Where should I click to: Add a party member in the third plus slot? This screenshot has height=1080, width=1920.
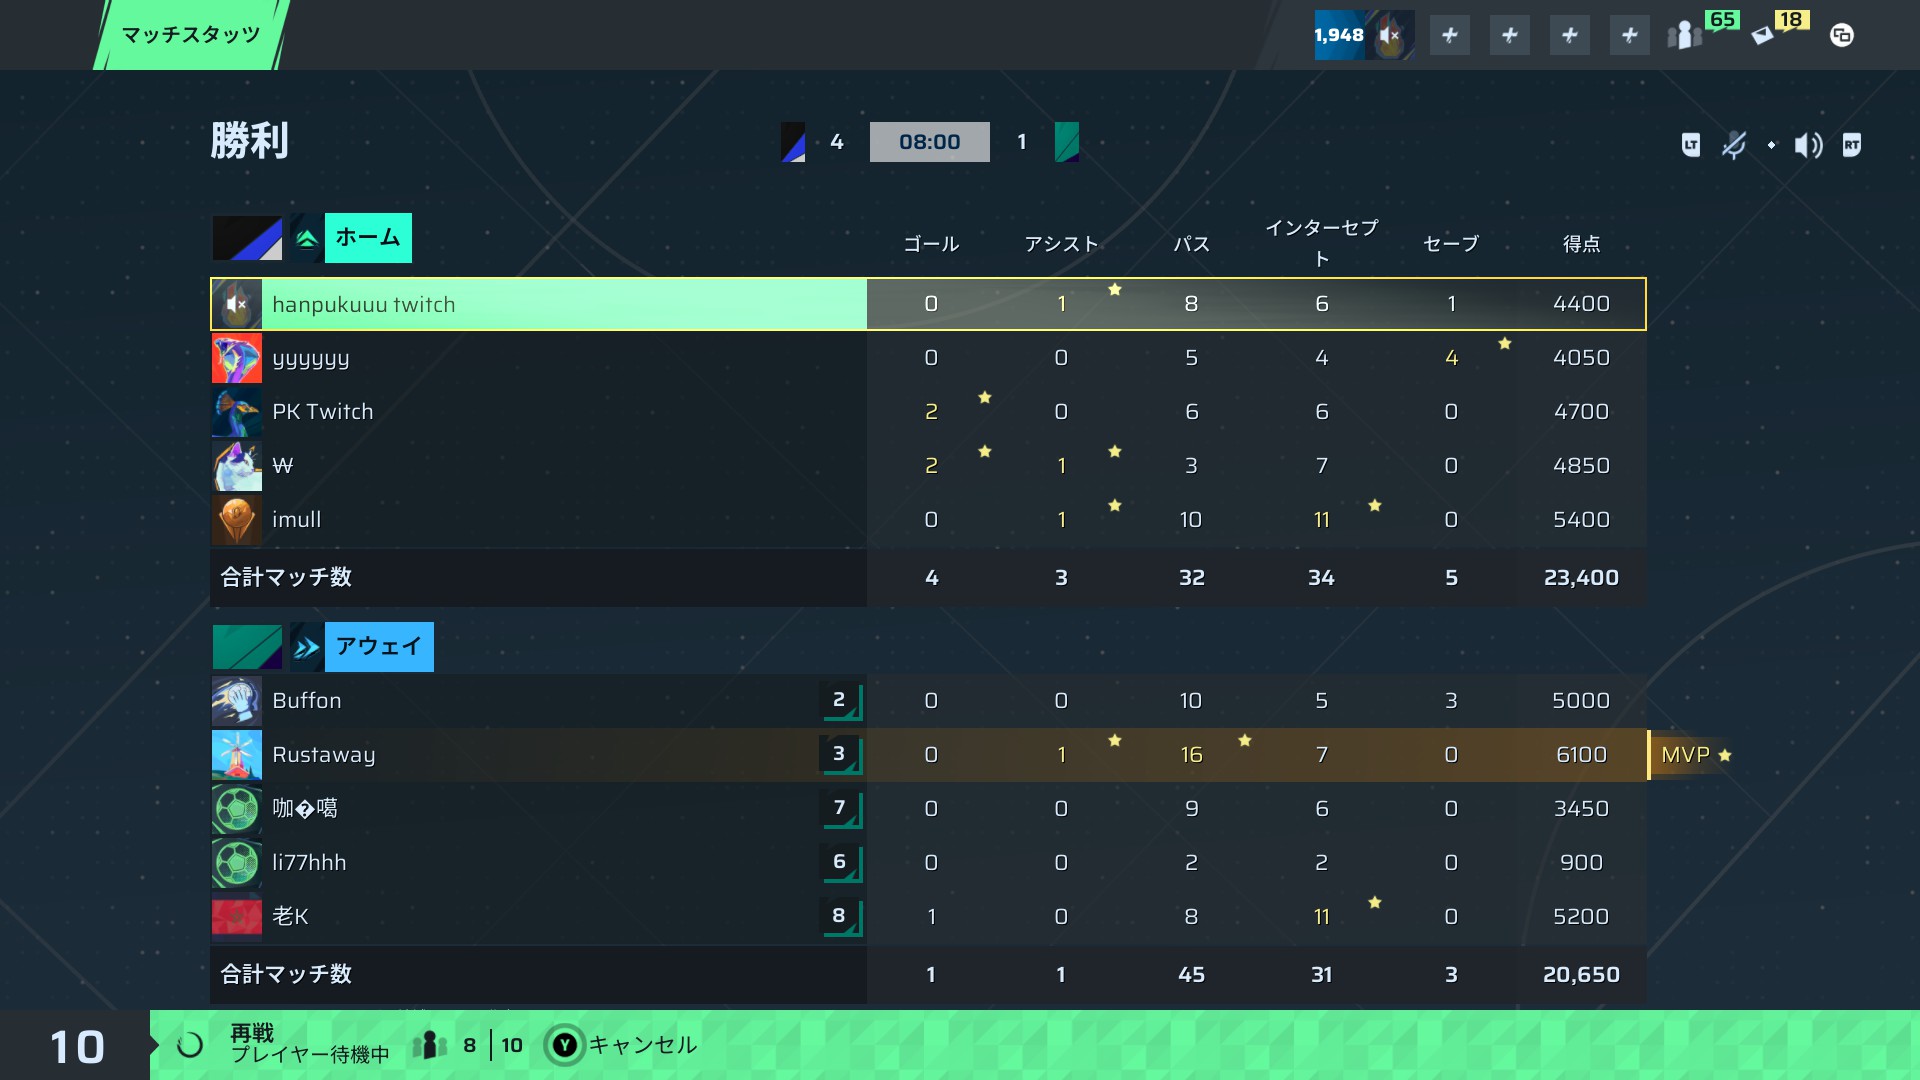point(1570,36)
